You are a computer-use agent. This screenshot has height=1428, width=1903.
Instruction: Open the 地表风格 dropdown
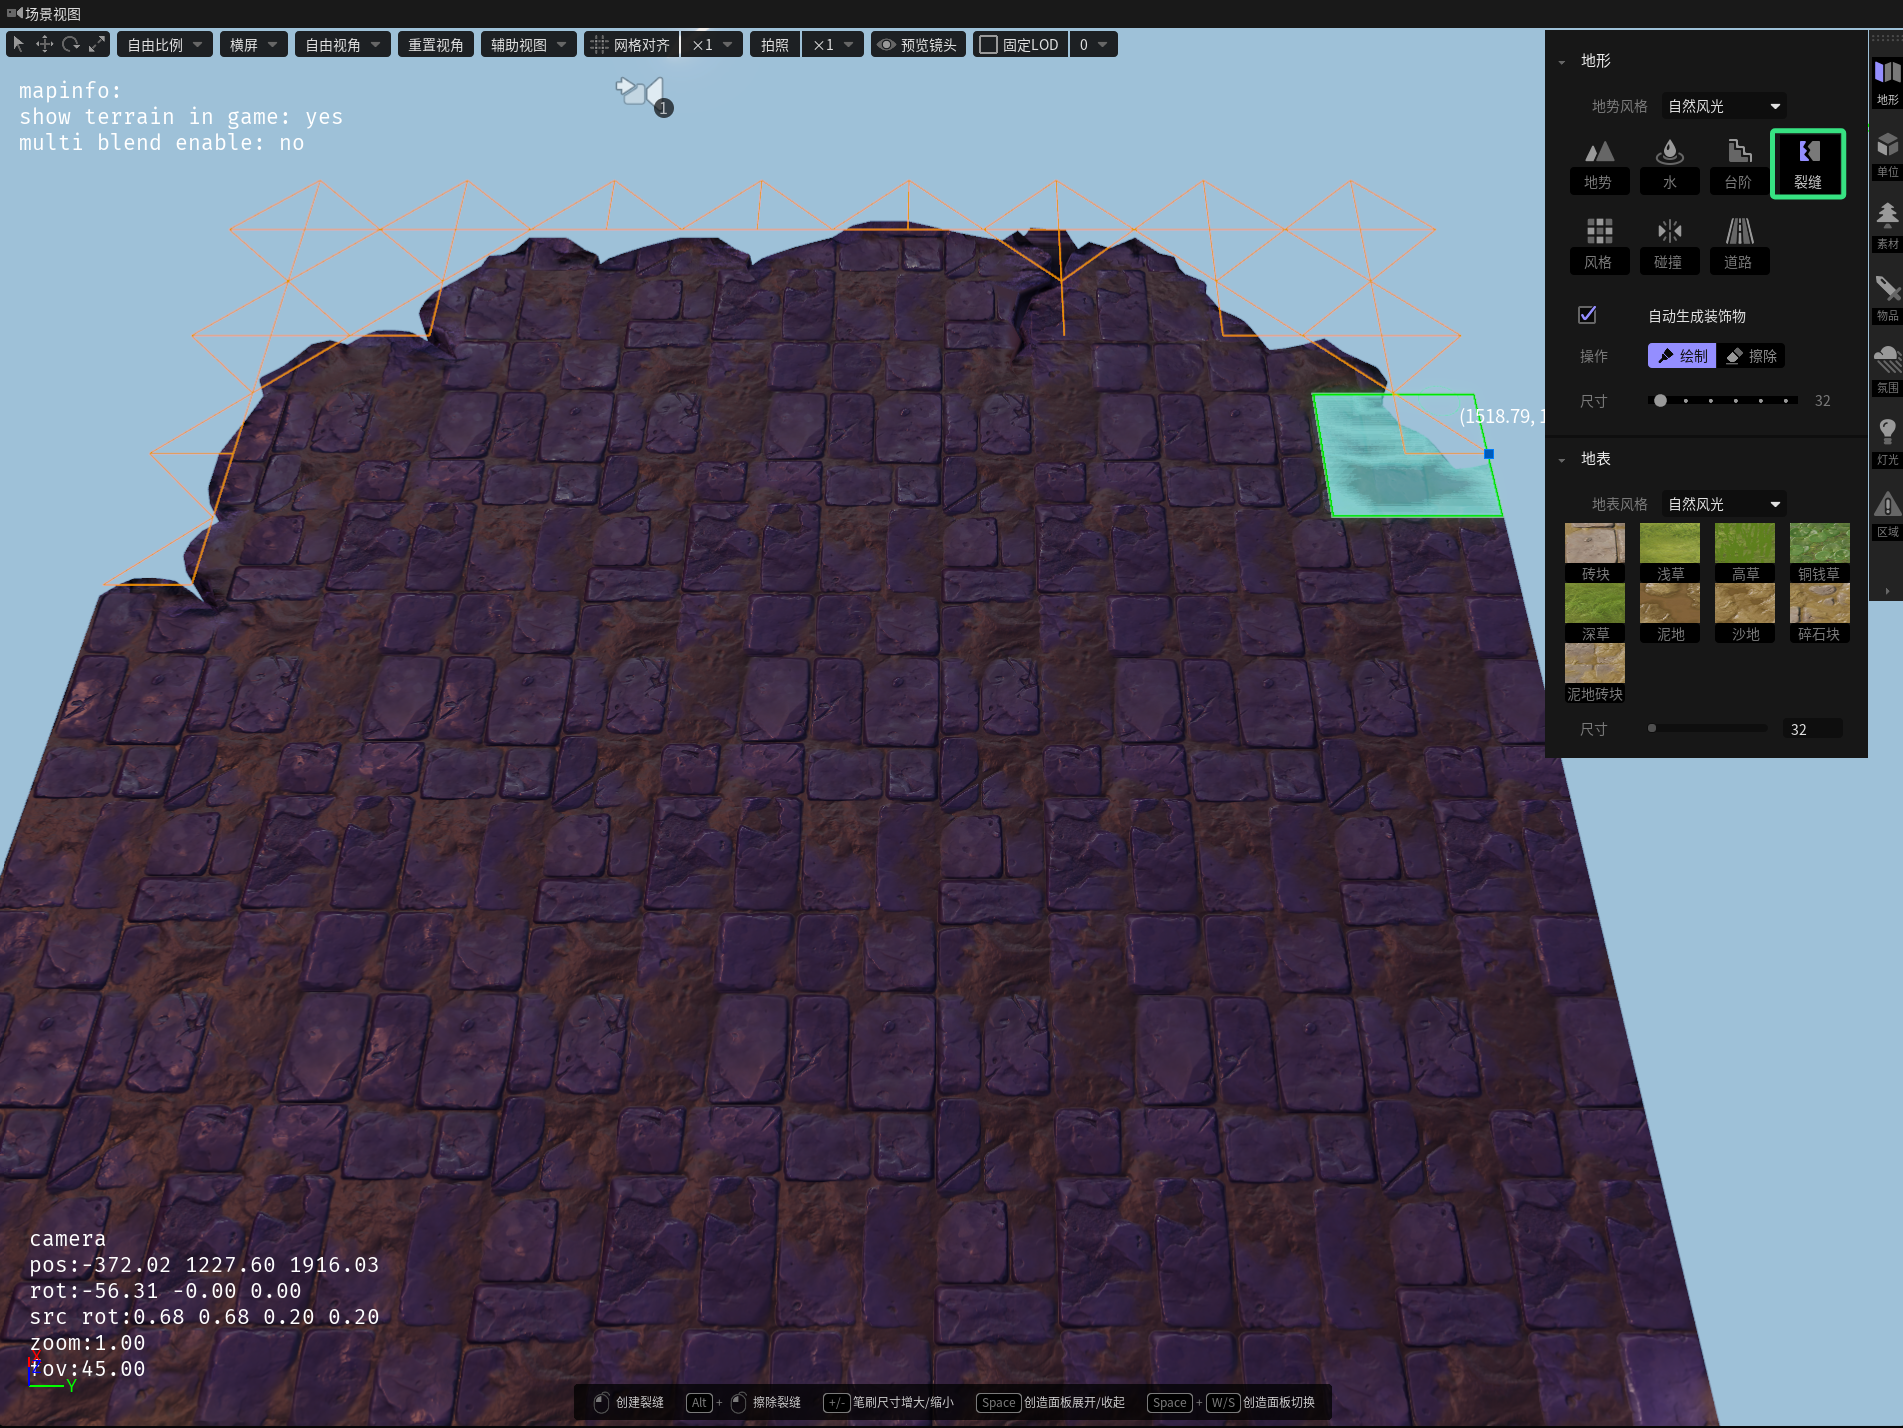[x=1724, y=504]
